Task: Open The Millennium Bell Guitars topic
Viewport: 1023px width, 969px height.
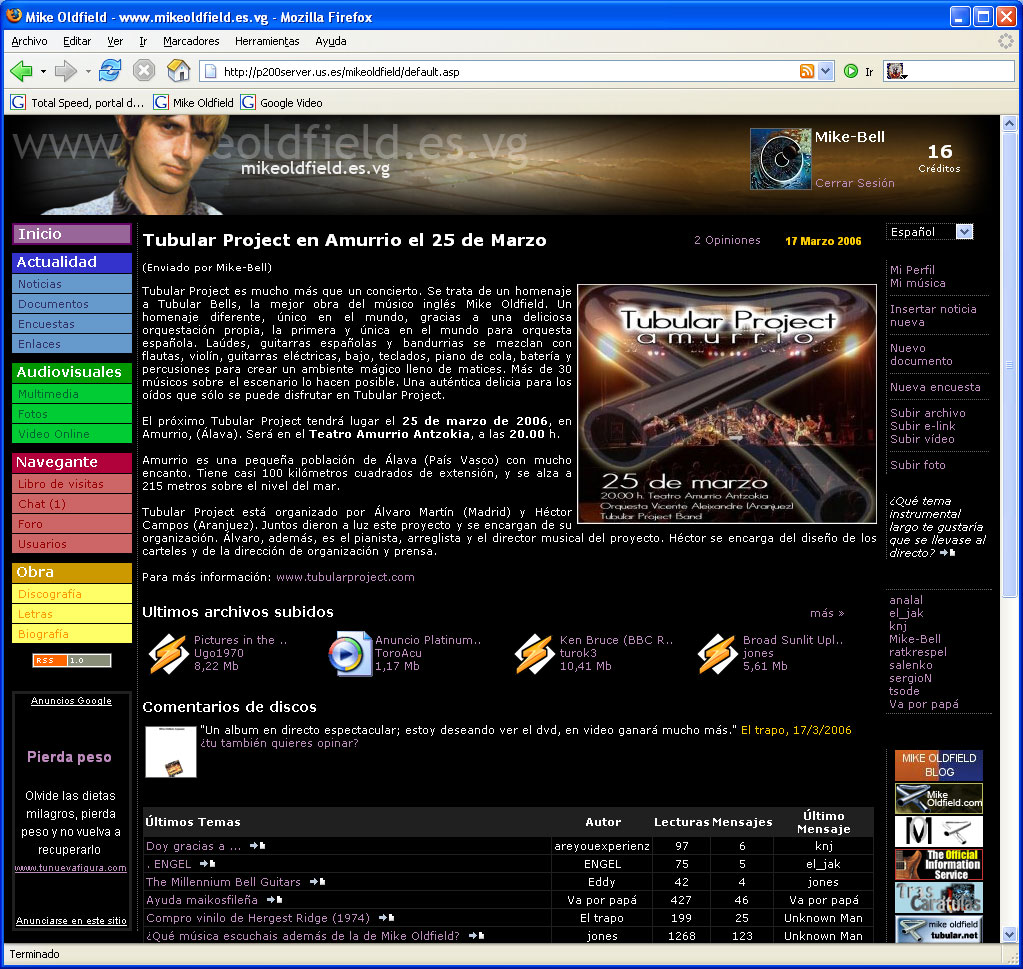Action: (x=223, y=882)
